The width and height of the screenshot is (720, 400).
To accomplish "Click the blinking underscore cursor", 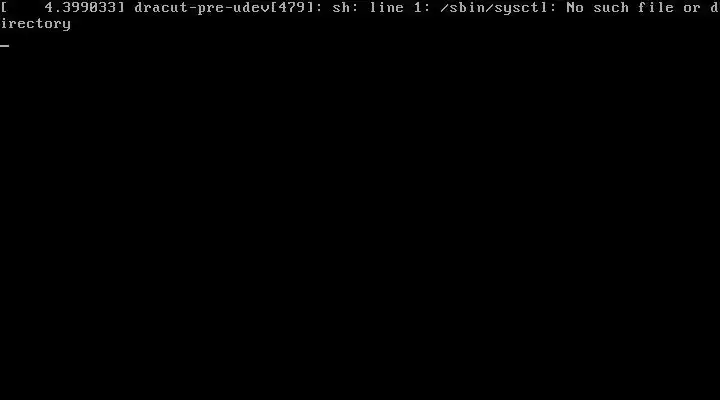I will (5, 45).
